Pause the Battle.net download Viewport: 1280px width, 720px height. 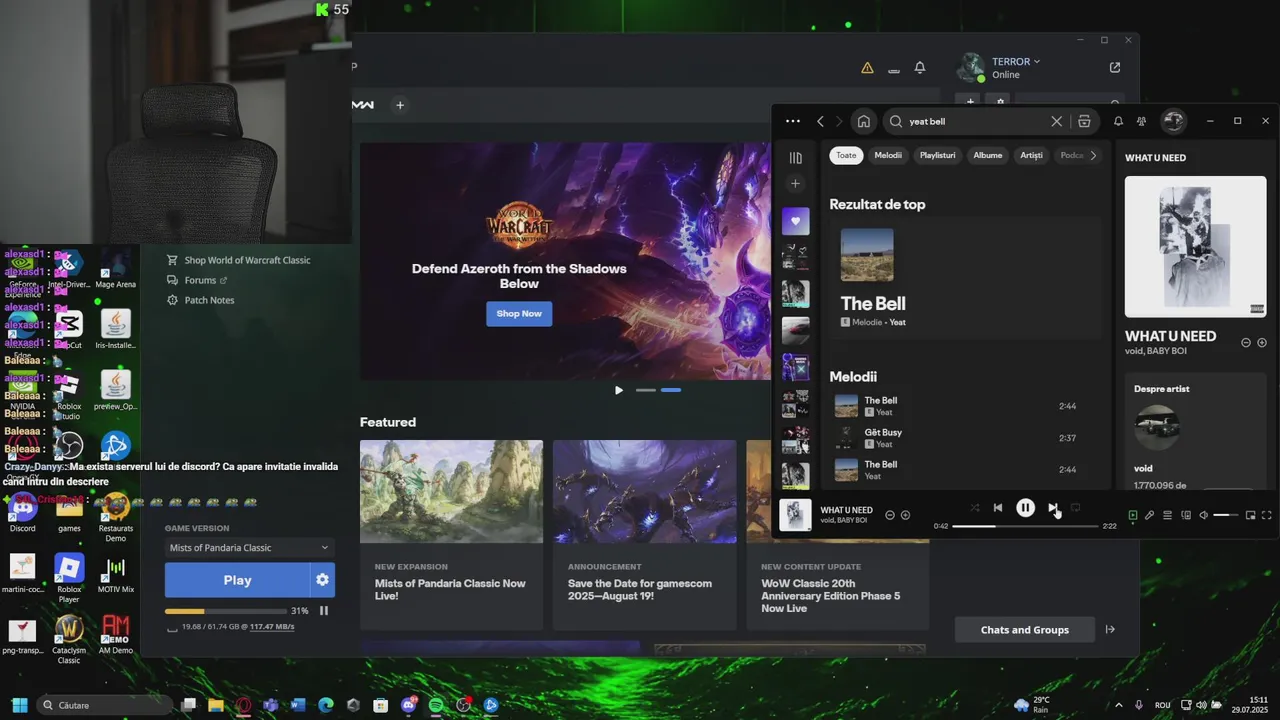pos(324,610)
